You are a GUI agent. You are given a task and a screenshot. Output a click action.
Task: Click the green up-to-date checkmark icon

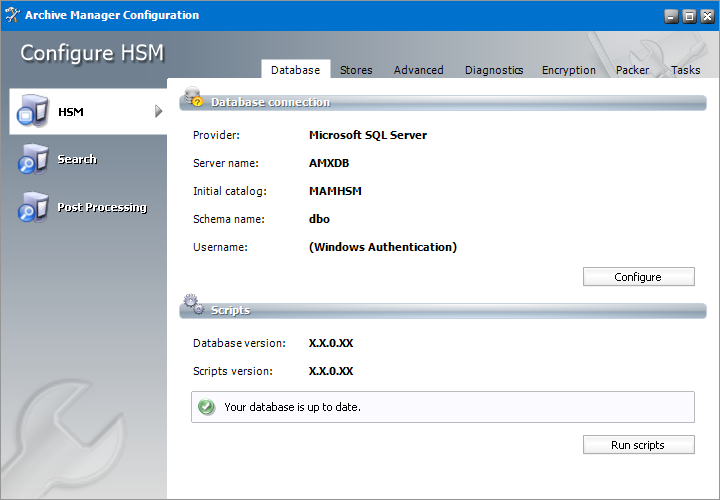coord(206,407)
